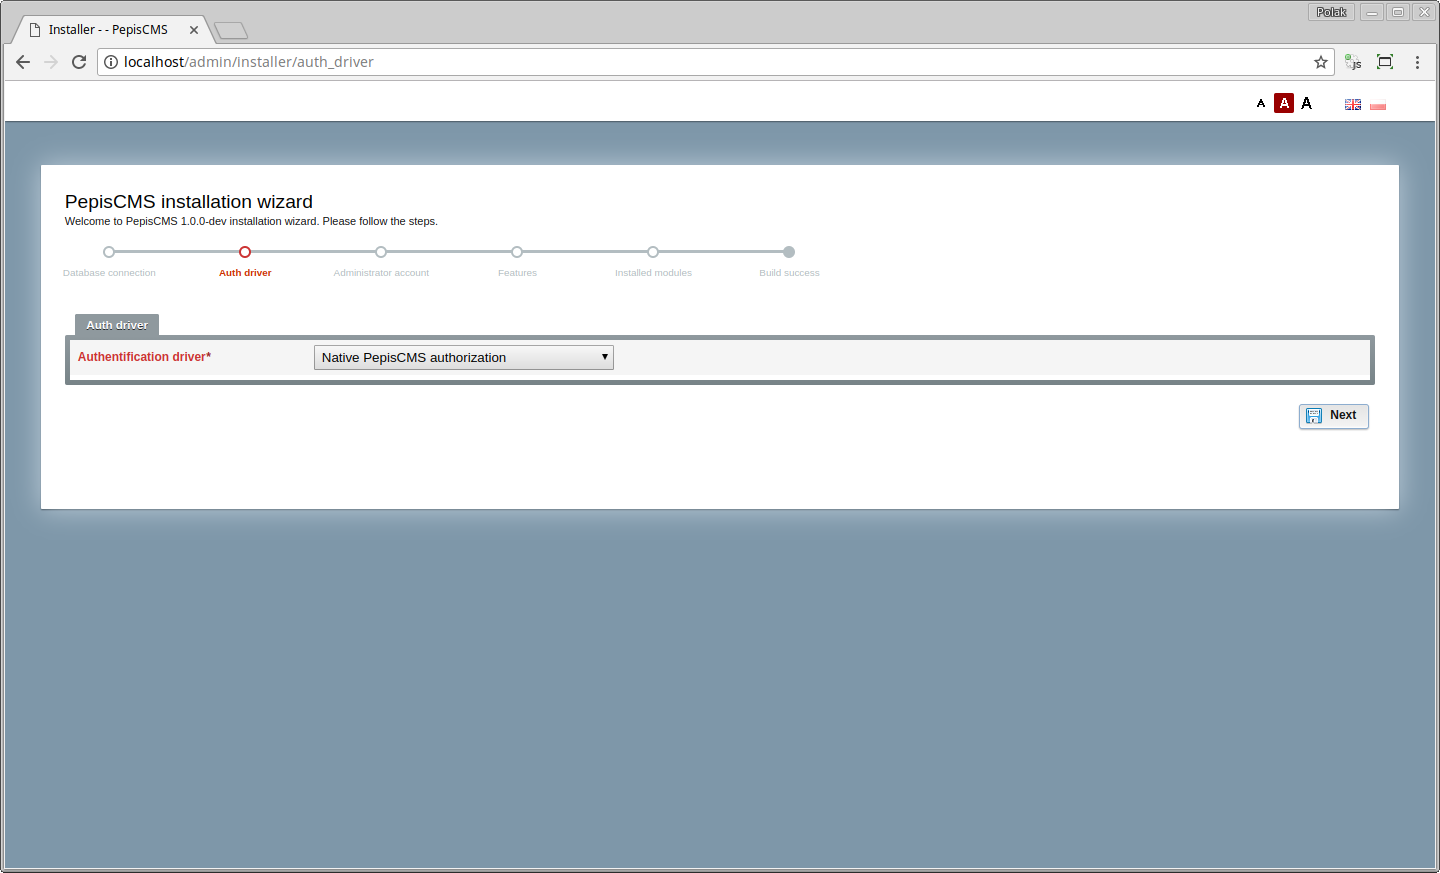The height and width of the screenshot is (873, 1440).
Task: Click the 'Installed modules' step label
Action: click(653, 273)
